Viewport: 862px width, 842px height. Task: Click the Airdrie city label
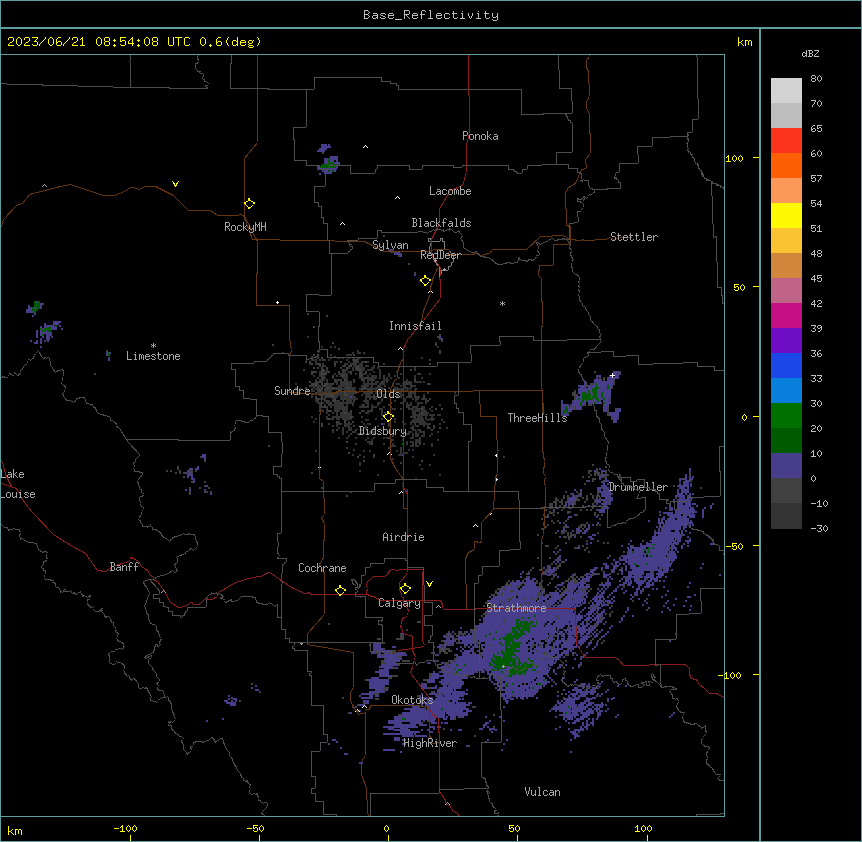click(x=403, y=537)
